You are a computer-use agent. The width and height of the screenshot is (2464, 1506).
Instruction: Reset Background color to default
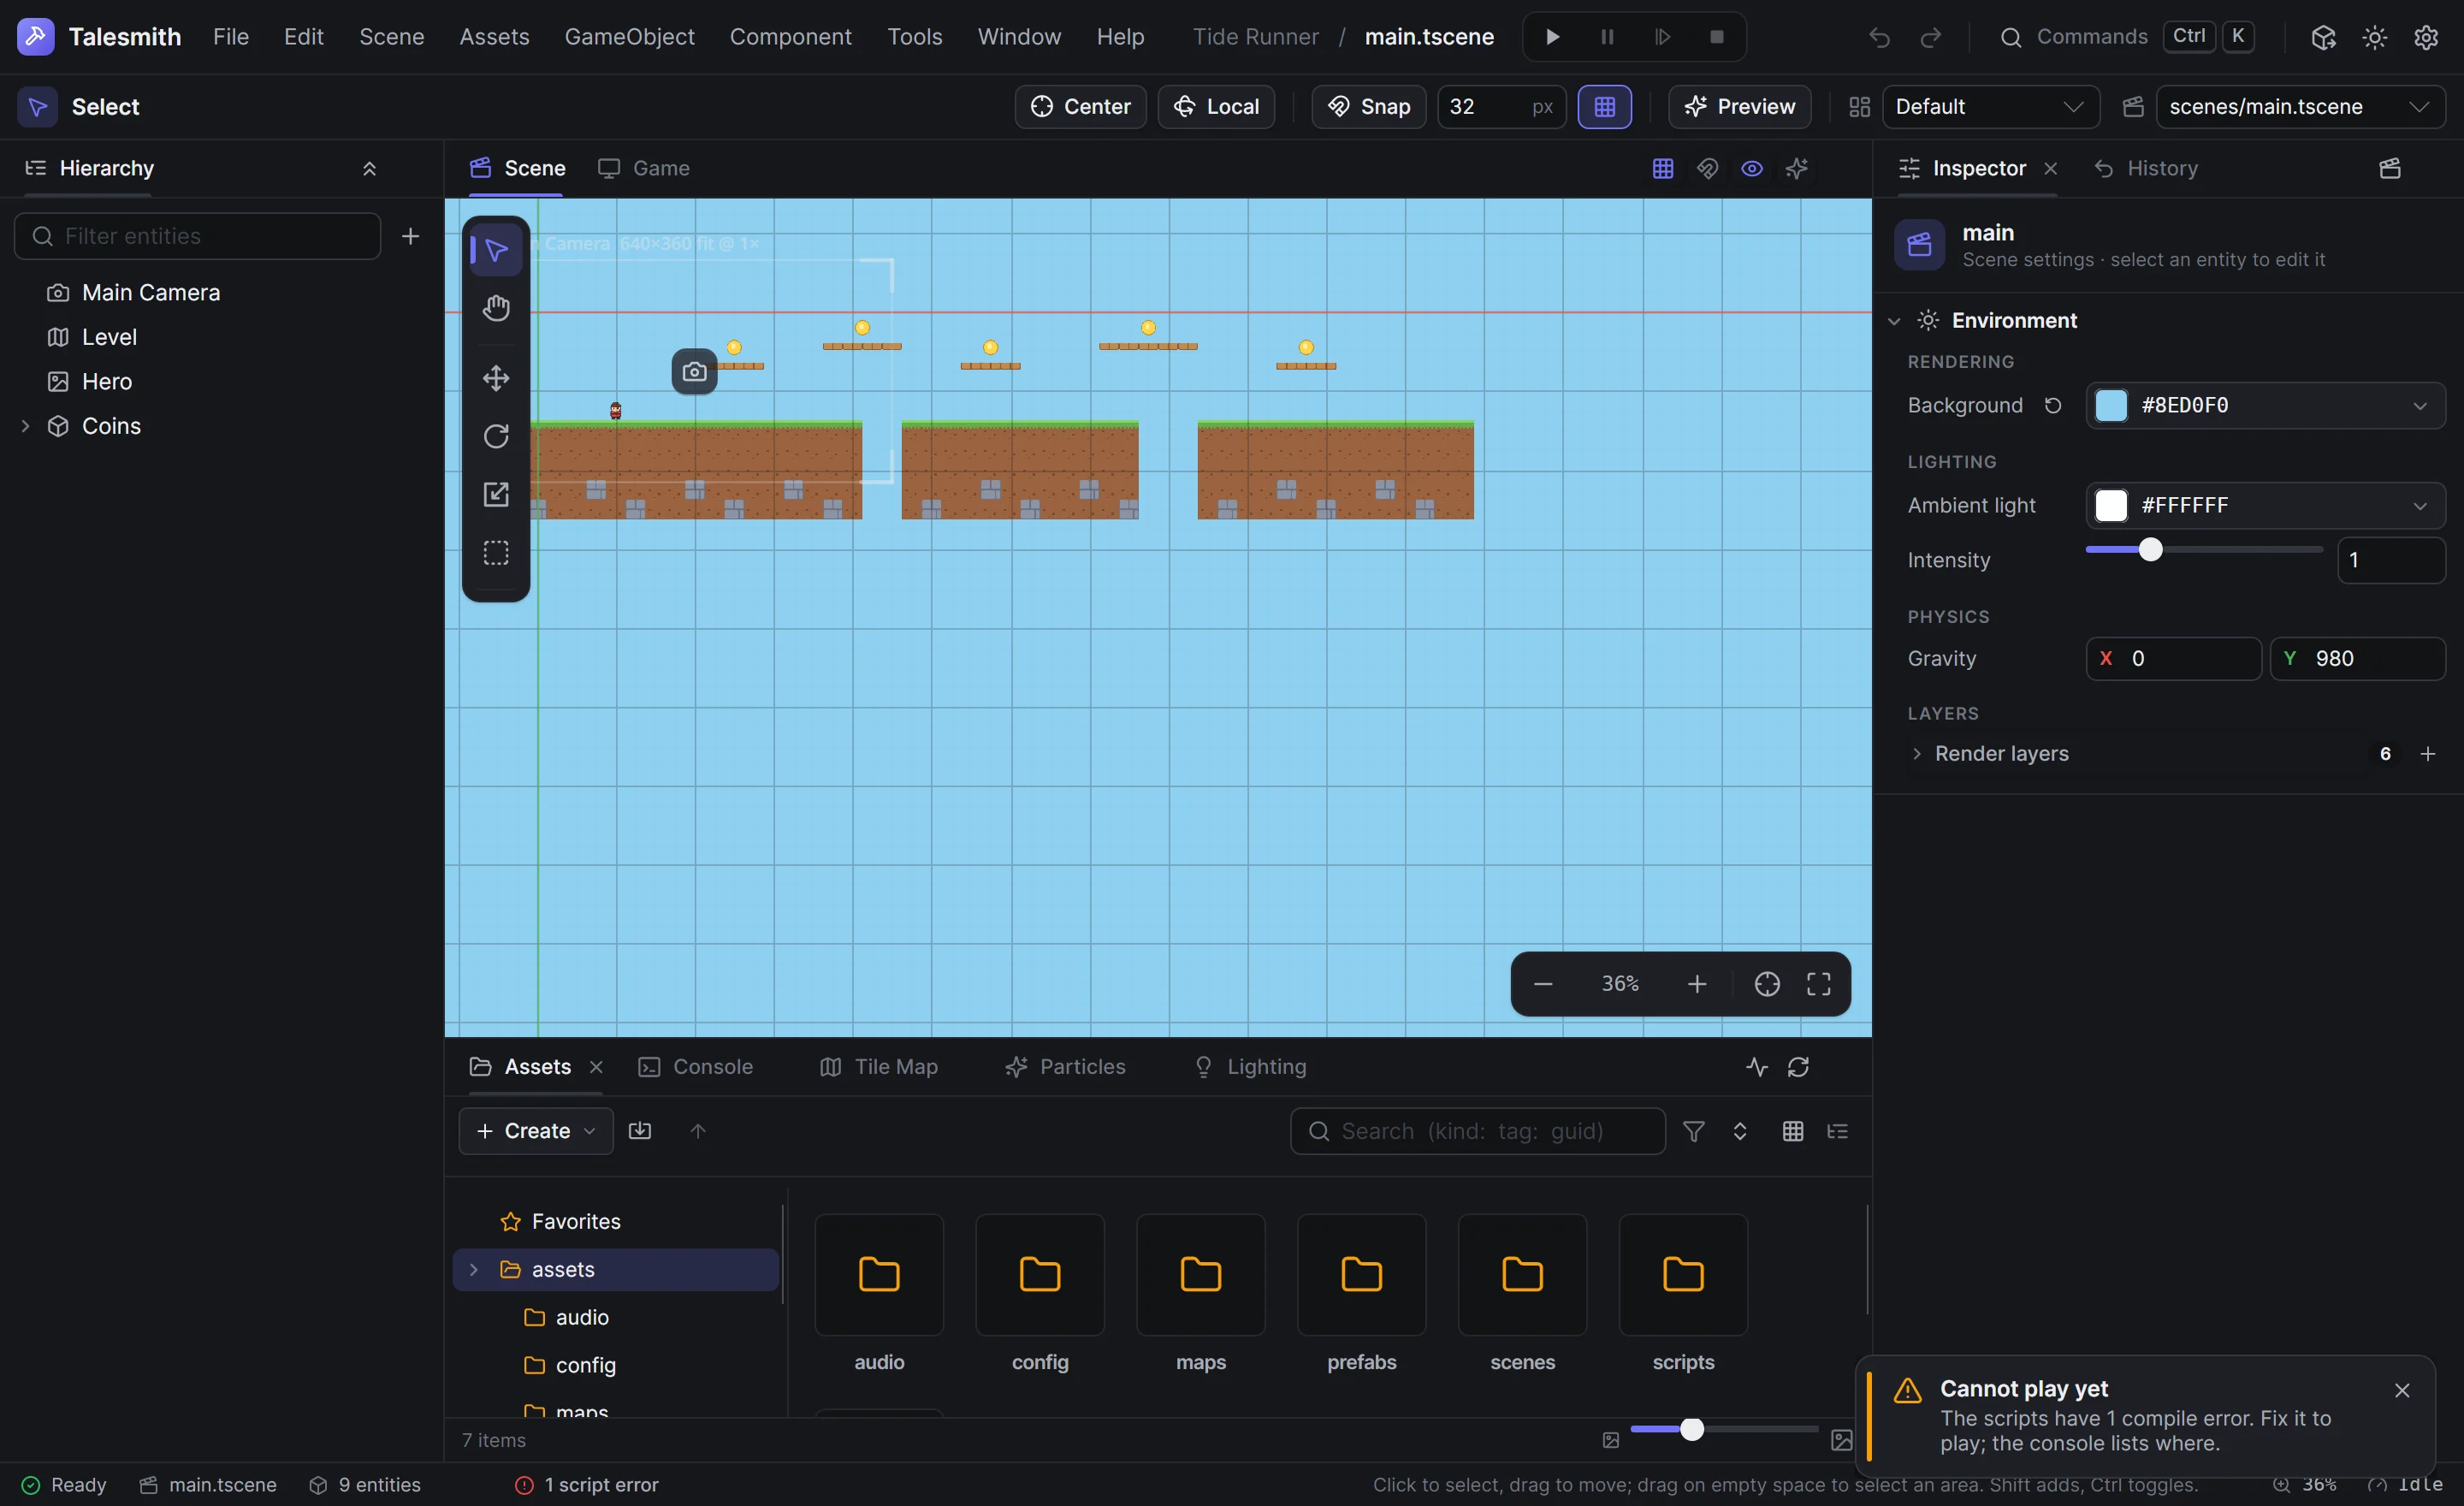2052,405
